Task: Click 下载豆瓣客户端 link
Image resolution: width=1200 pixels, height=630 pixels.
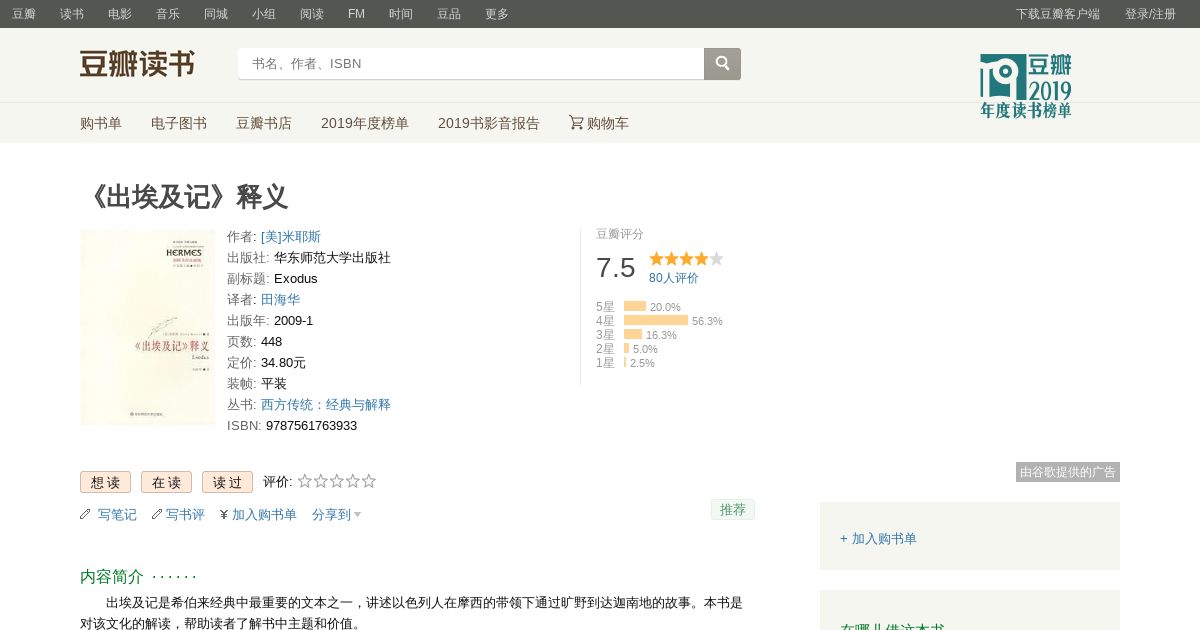Action: pos(1058,14)
